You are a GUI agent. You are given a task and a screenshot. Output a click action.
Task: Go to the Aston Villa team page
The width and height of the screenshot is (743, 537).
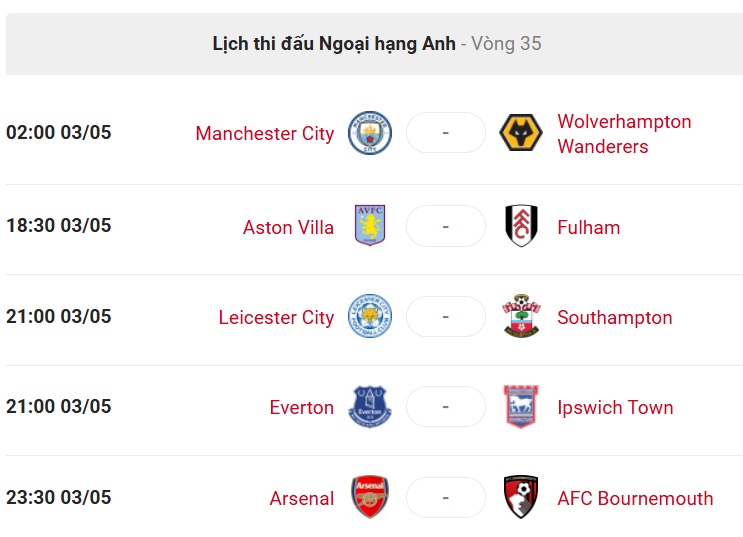click(x=289, y=228)
